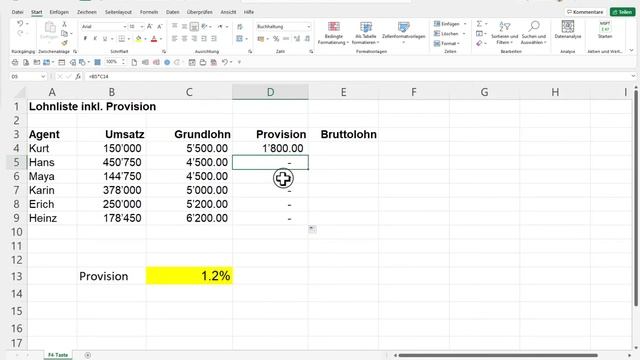
Task: Click the Format Painter brush icon
Action: pyautogui.click(x=64, y=42)
